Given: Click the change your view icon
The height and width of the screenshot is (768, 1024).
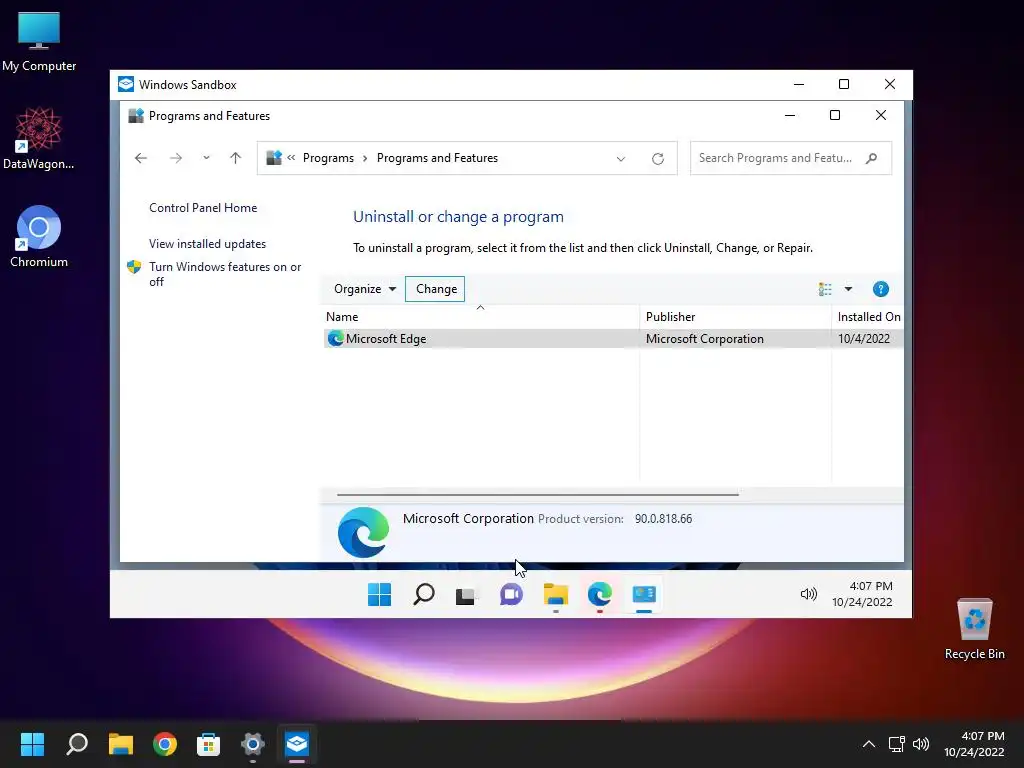Looking at the screenshot, I should pyautogui.click(x=825, y=289).
